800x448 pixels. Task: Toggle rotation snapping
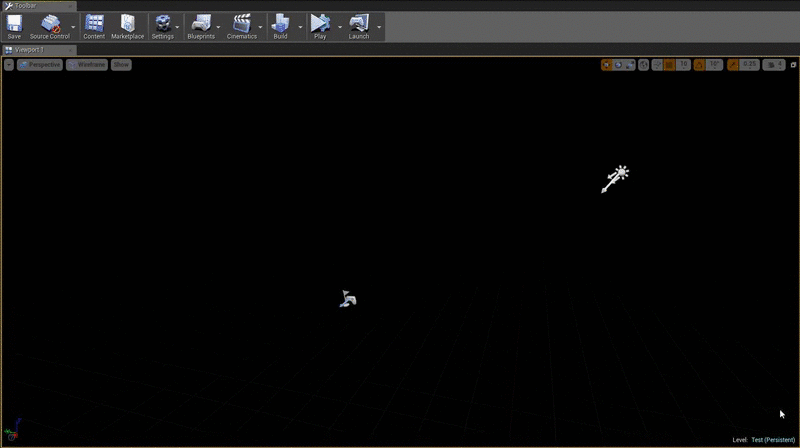point(699,65)
